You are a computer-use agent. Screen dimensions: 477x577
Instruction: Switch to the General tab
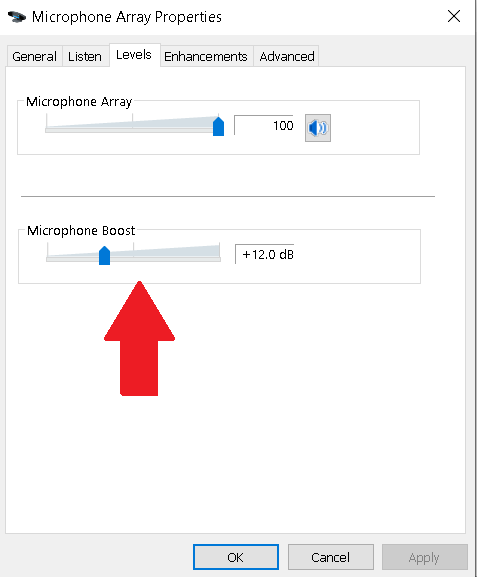pyautogui.click(x=34, y=56)
